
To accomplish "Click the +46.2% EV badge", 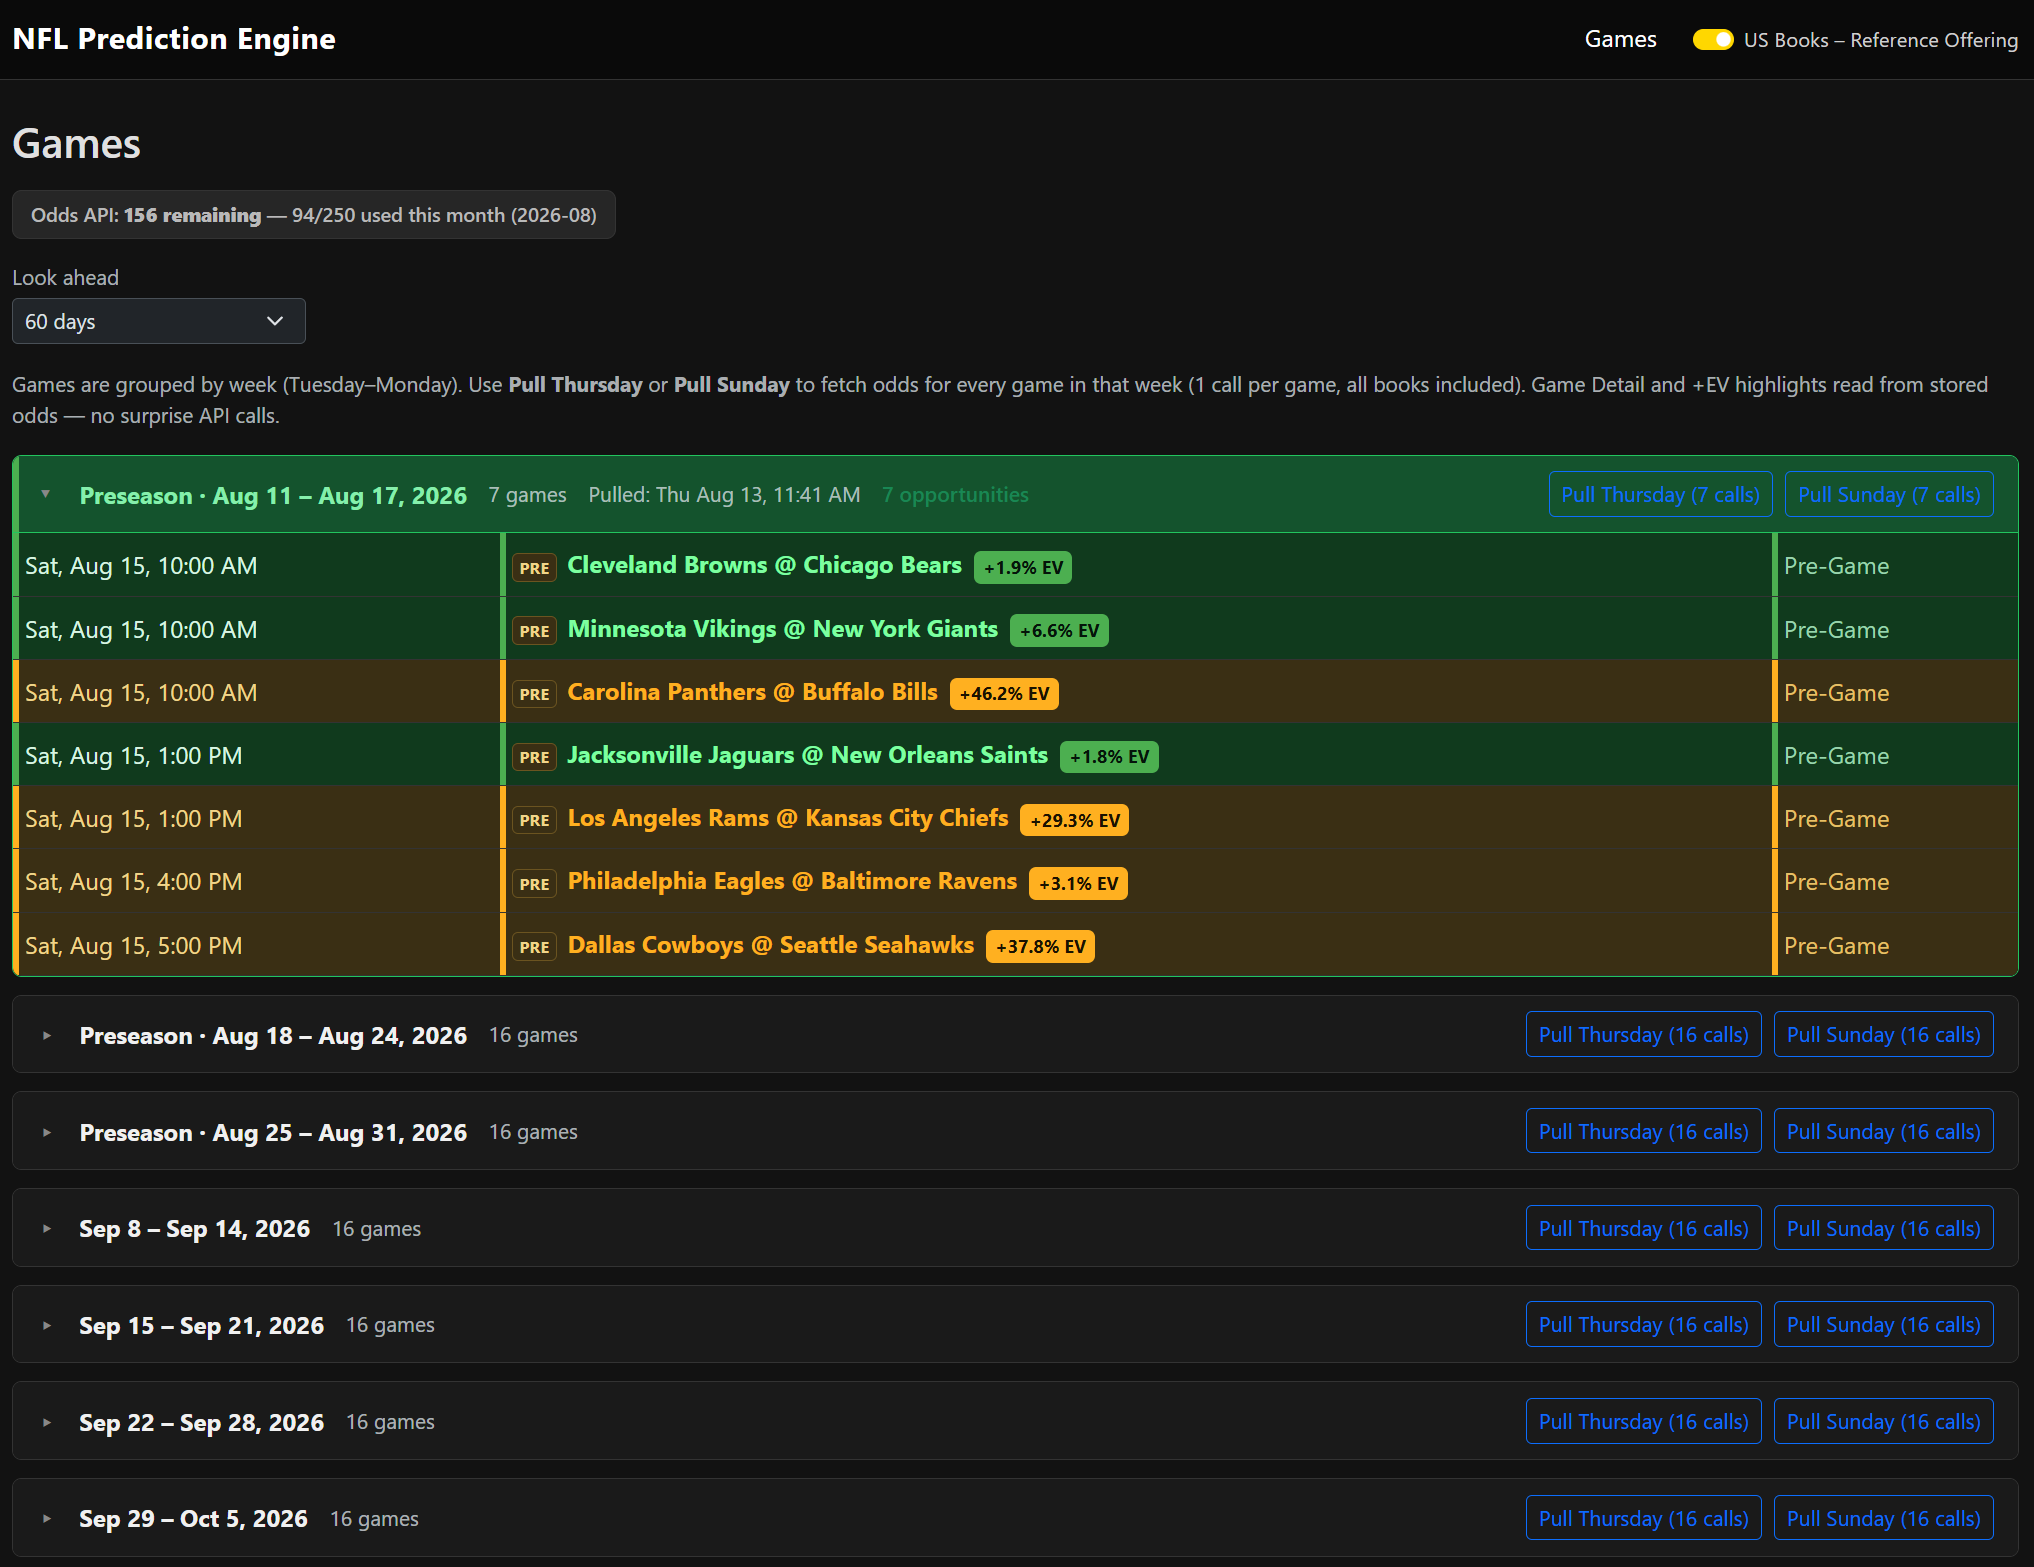I will (x=1004, y=694).
